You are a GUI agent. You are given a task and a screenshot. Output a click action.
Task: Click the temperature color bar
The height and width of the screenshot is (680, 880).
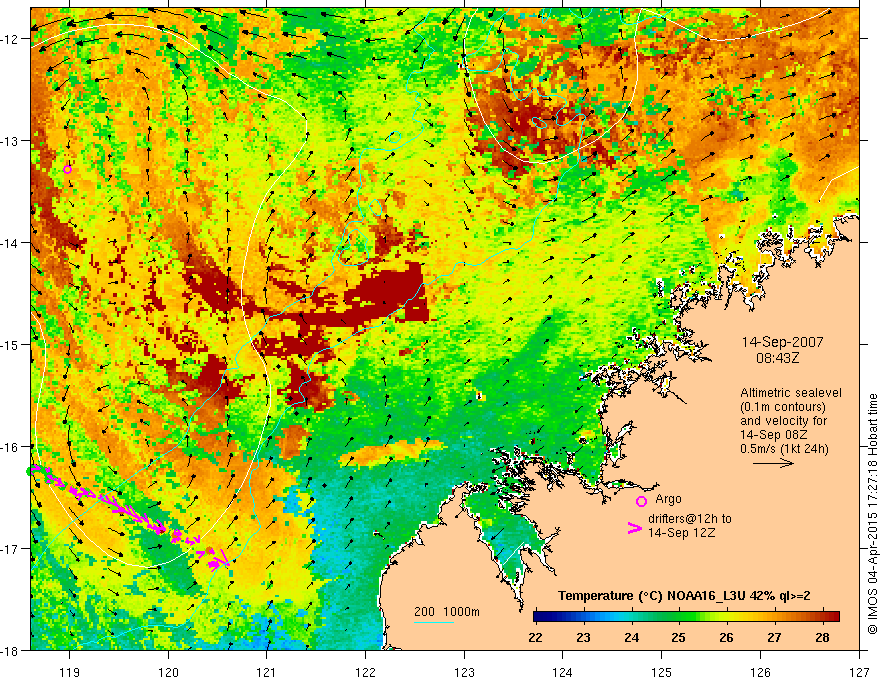(x=686, y=616)
